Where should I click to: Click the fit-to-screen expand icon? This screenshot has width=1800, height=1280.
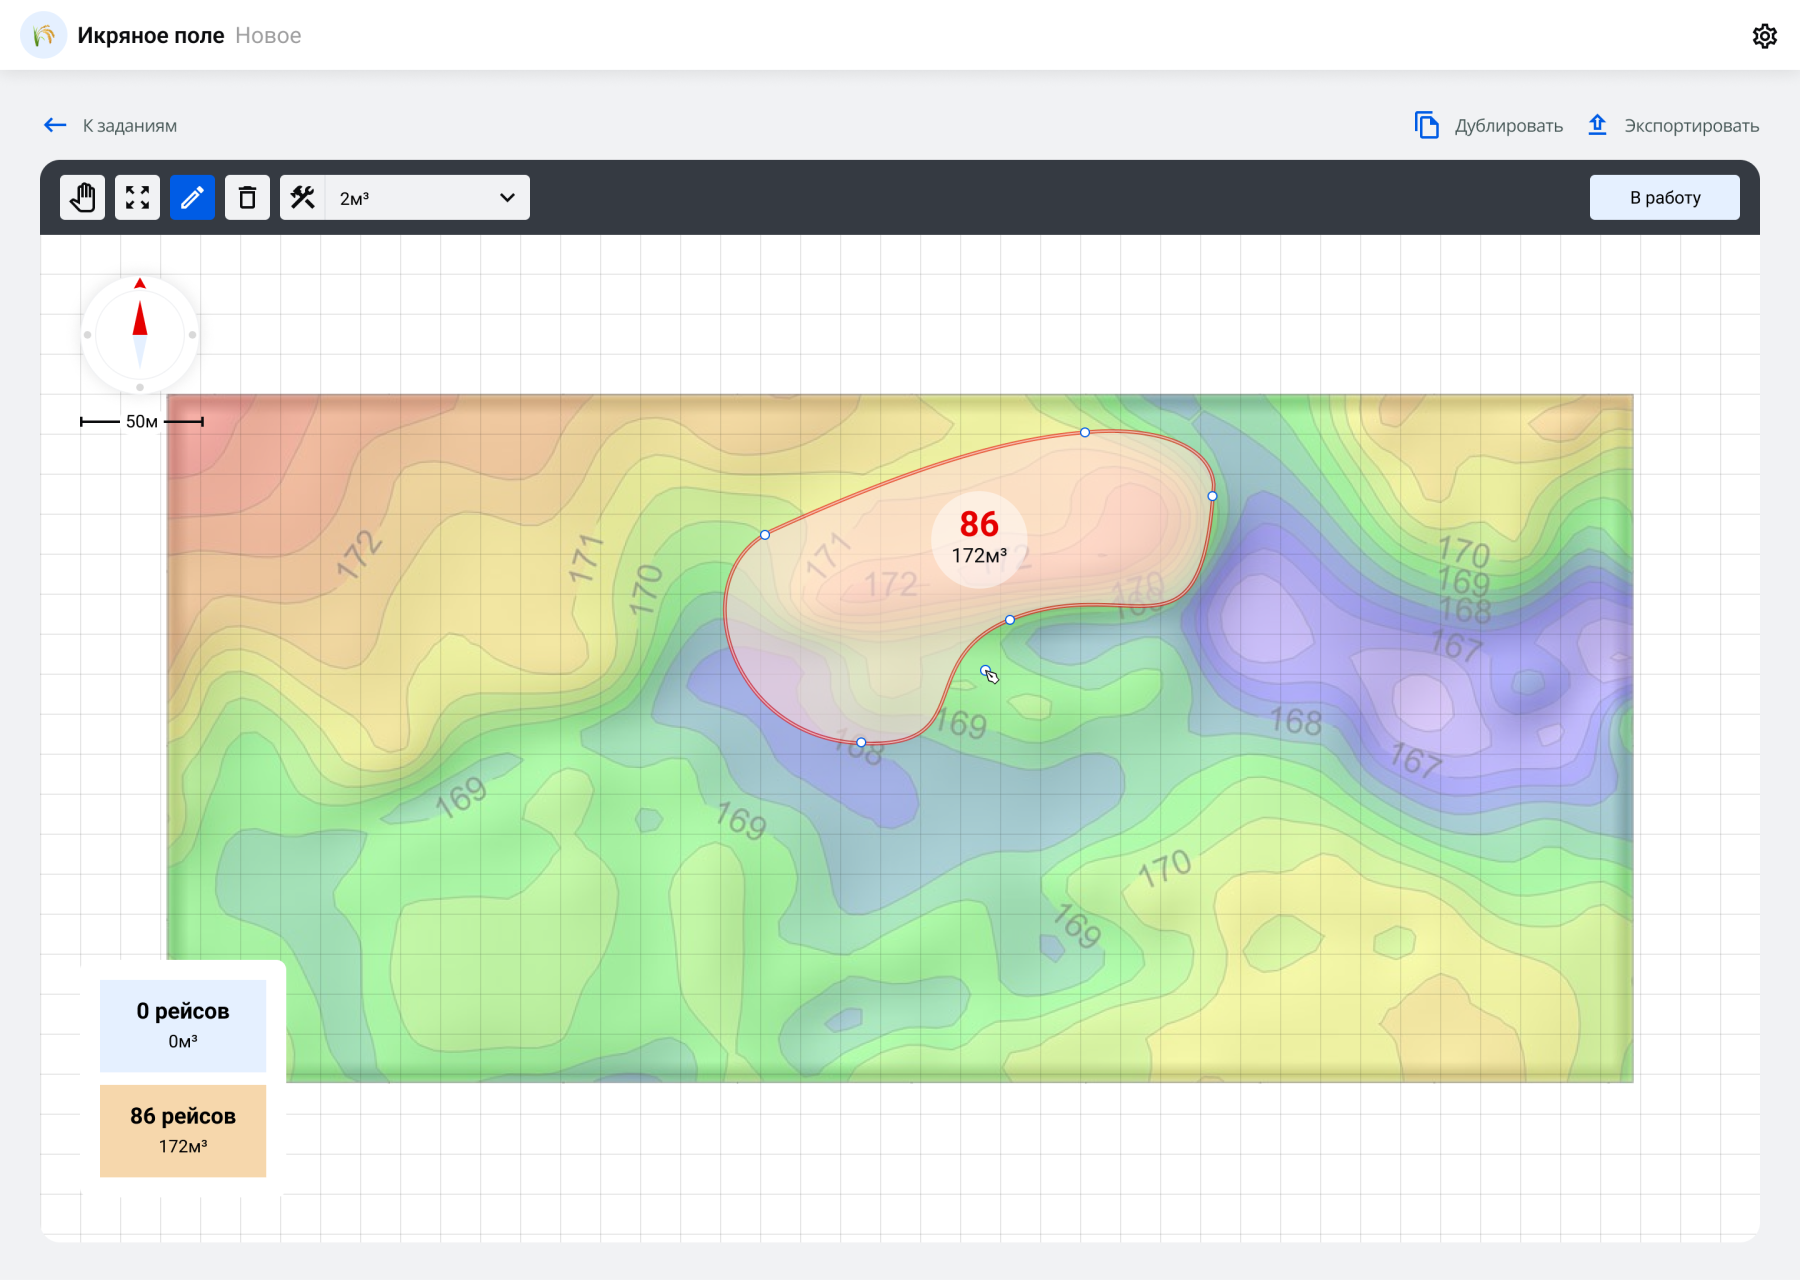tap(137, 198)
